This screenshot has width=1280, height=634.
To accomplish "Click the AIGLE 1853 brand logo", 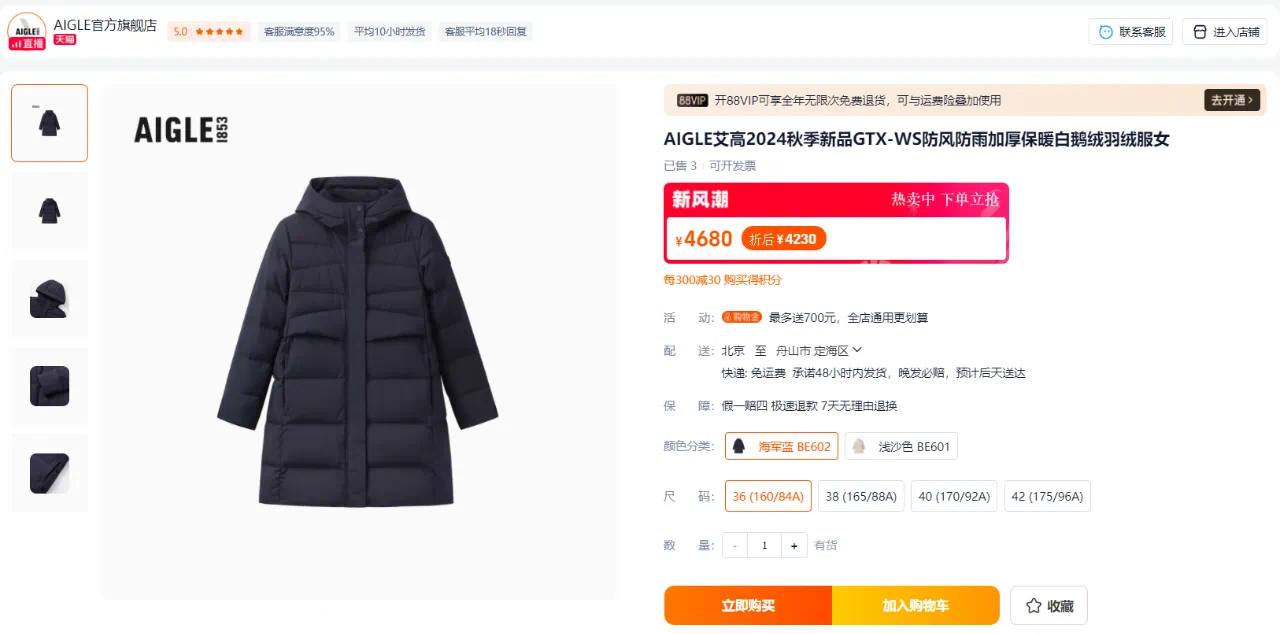I will click(182, 130).
